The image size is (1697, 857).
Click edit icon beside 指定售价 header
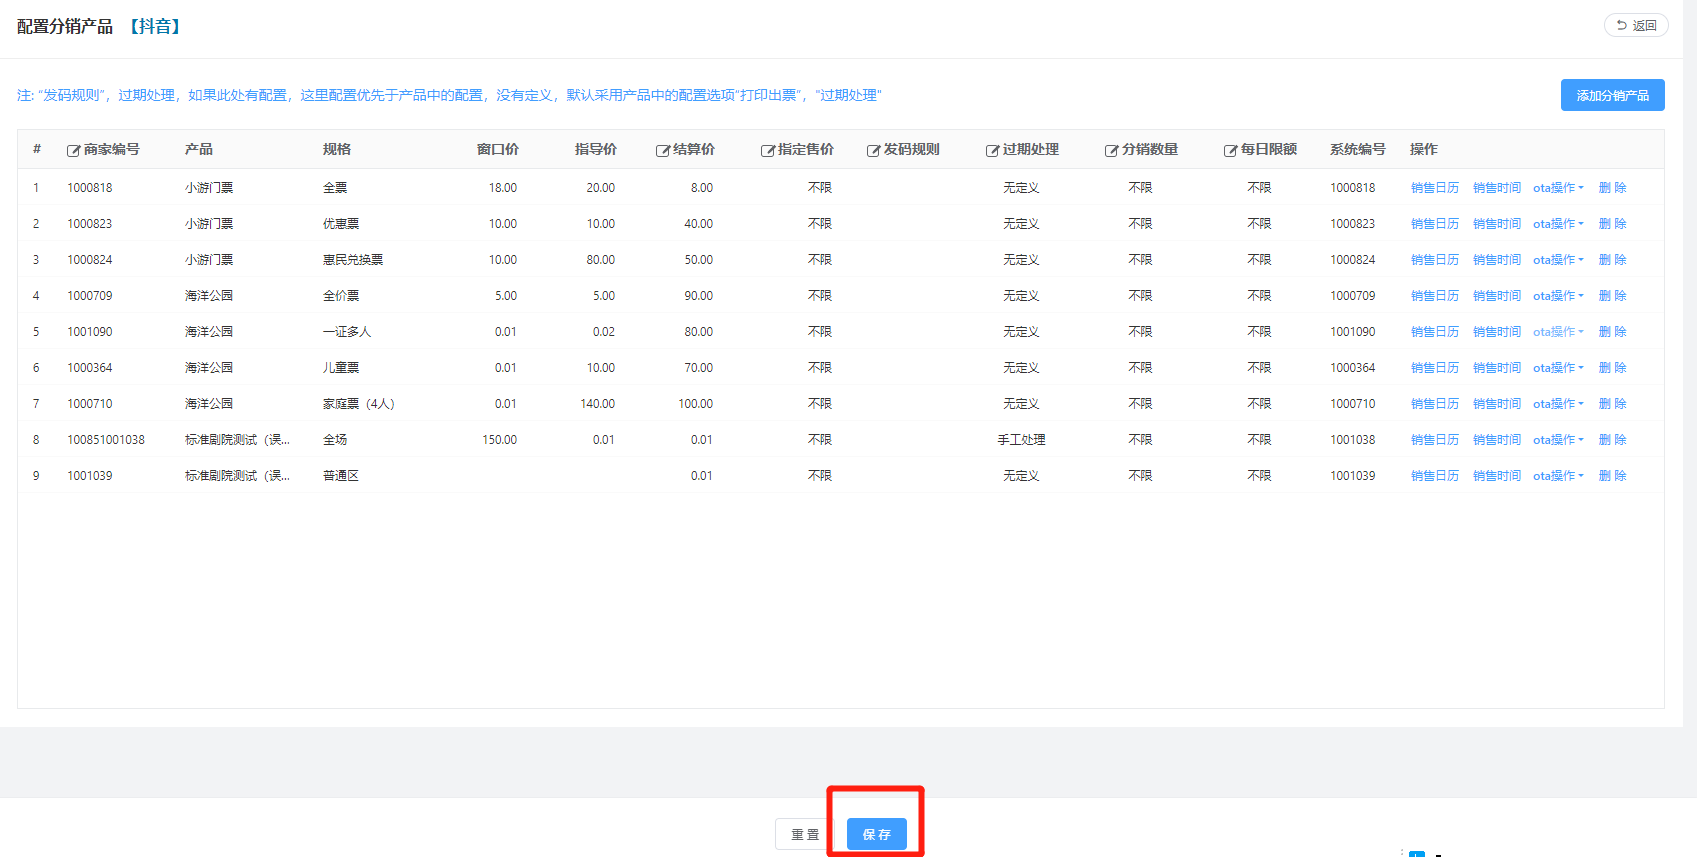767,151
